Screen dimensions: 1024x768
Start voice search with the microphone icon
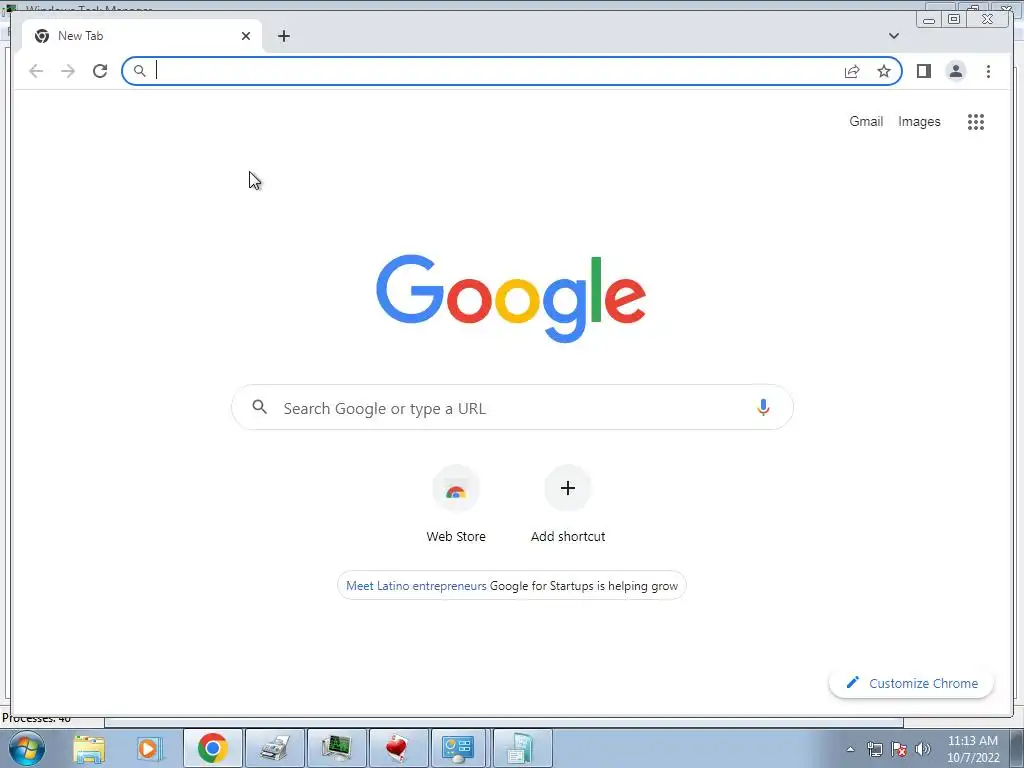(763, 408)
